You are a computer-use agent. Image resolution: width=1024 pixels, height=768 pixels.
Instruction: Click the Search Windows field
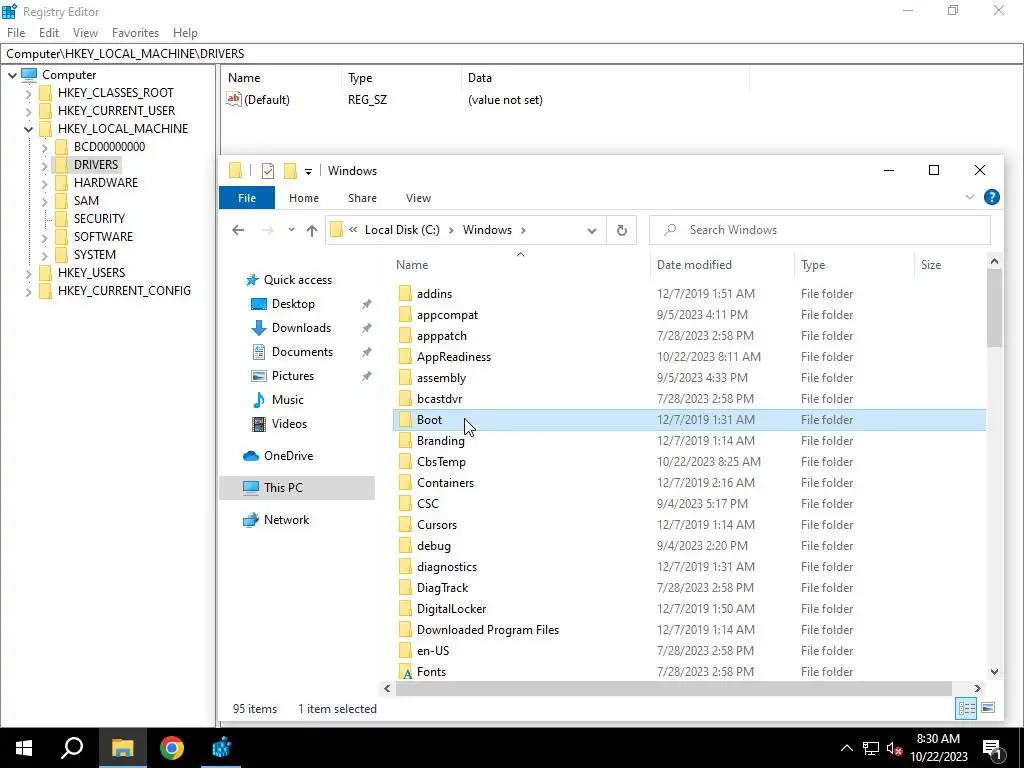[x=820, y=230]
